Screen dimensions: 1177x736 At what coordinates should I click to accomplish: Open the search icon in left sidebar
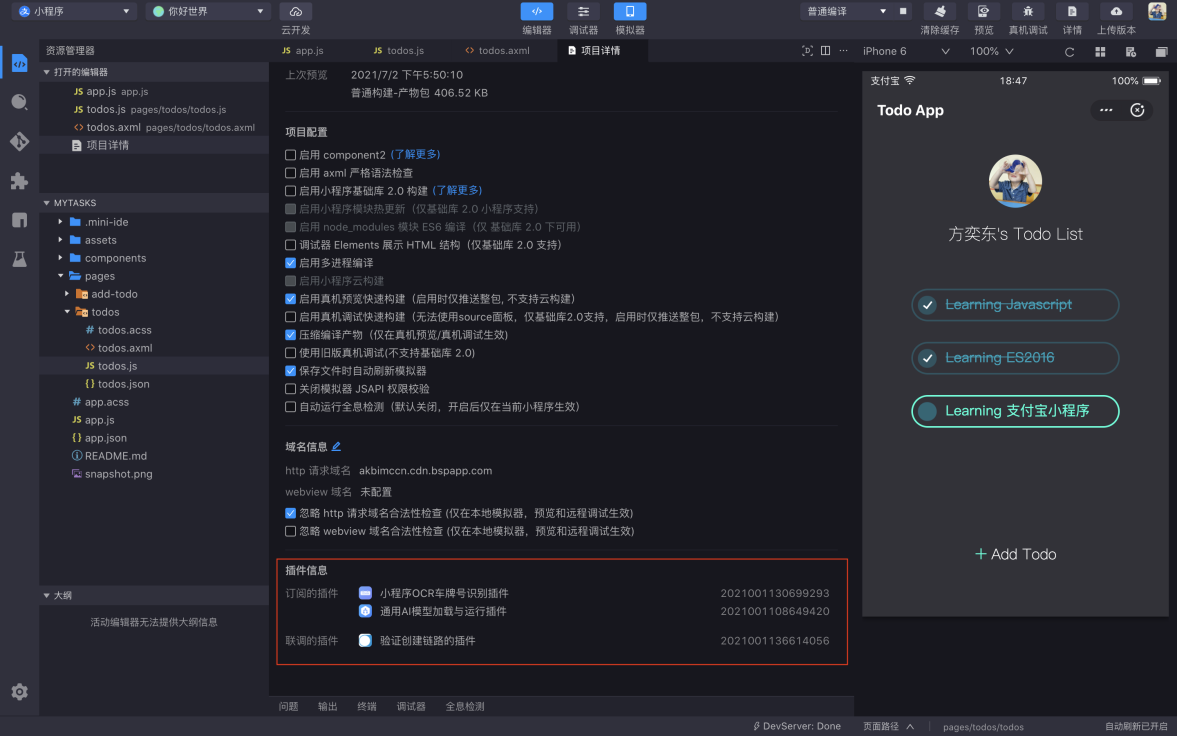(x=19, y=102)
